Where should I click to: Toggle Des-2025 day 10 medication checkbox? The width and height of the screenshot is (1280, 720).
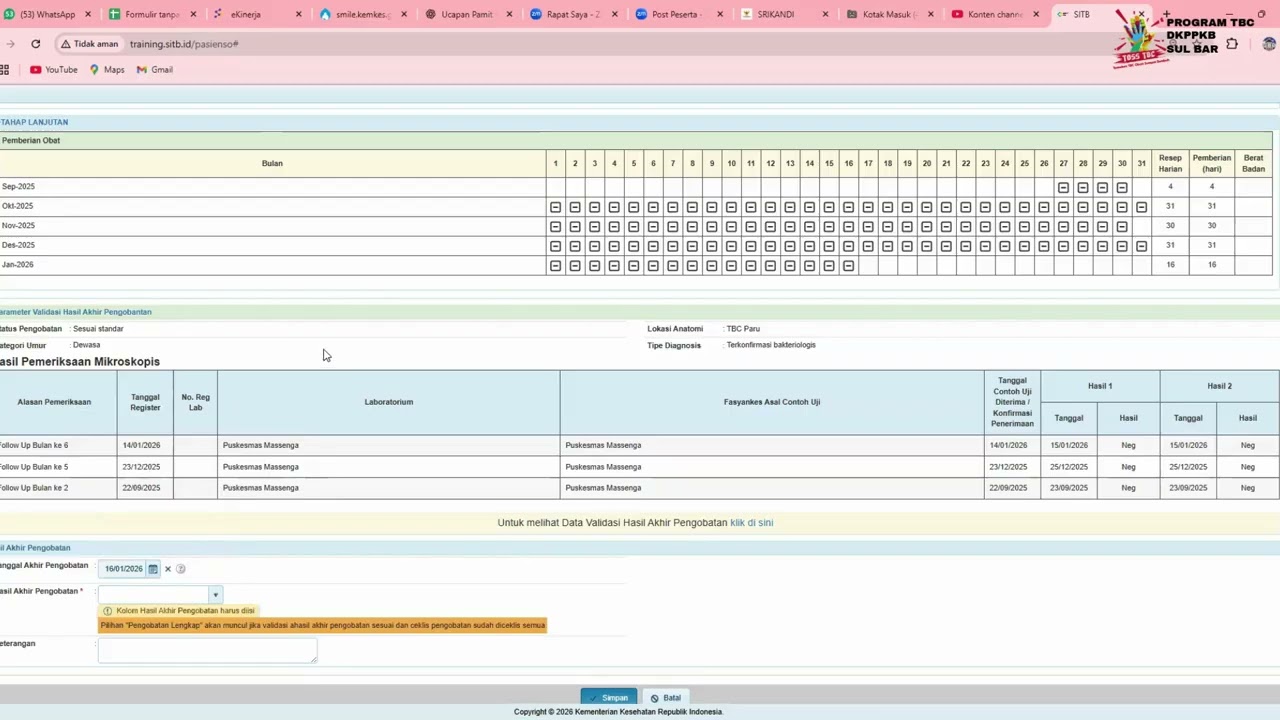(731, 246)
